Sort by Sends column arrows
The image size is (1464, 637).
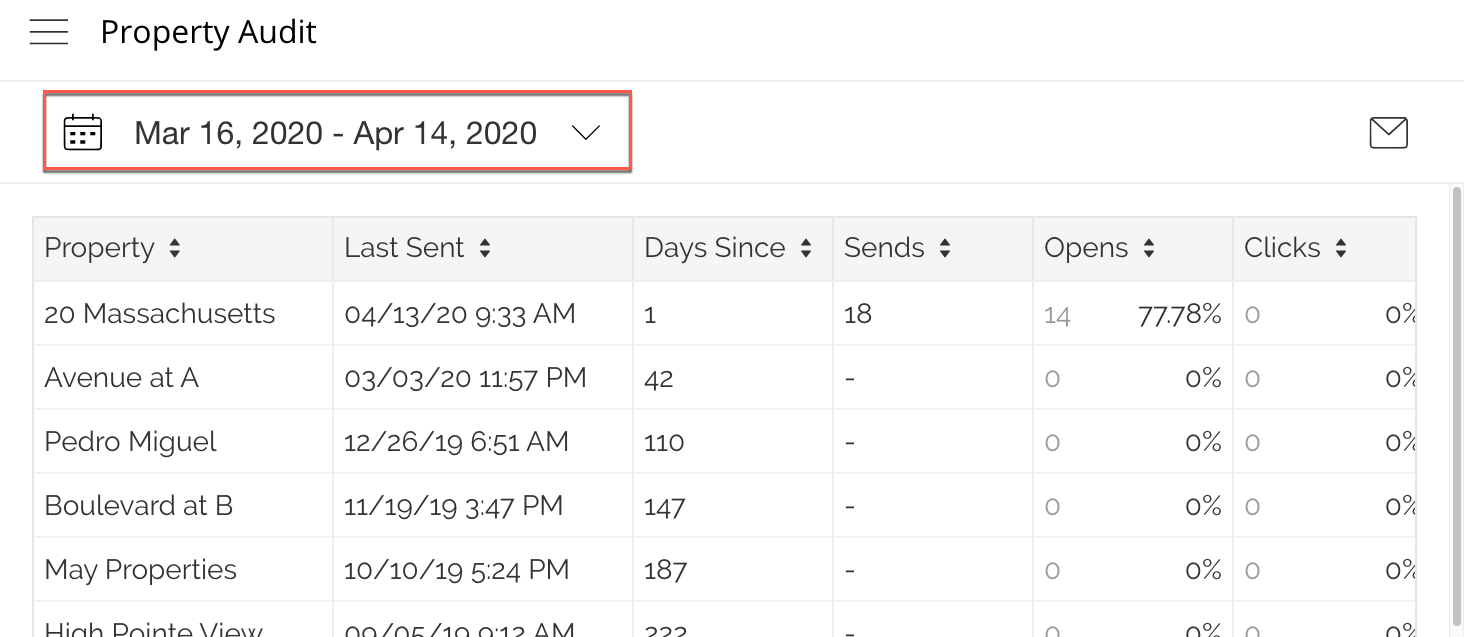pyautogui.click(x=945, y=249)
